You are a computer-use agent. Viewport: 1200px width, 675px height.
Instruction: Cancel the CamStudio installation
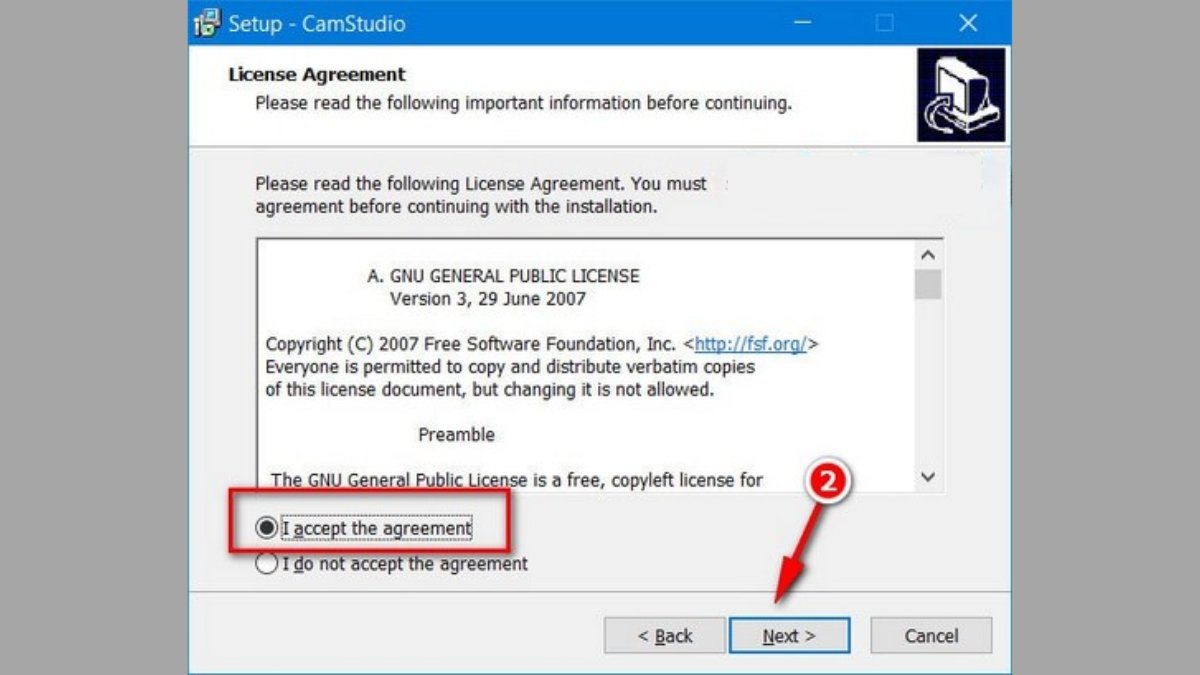coord(931,636)
